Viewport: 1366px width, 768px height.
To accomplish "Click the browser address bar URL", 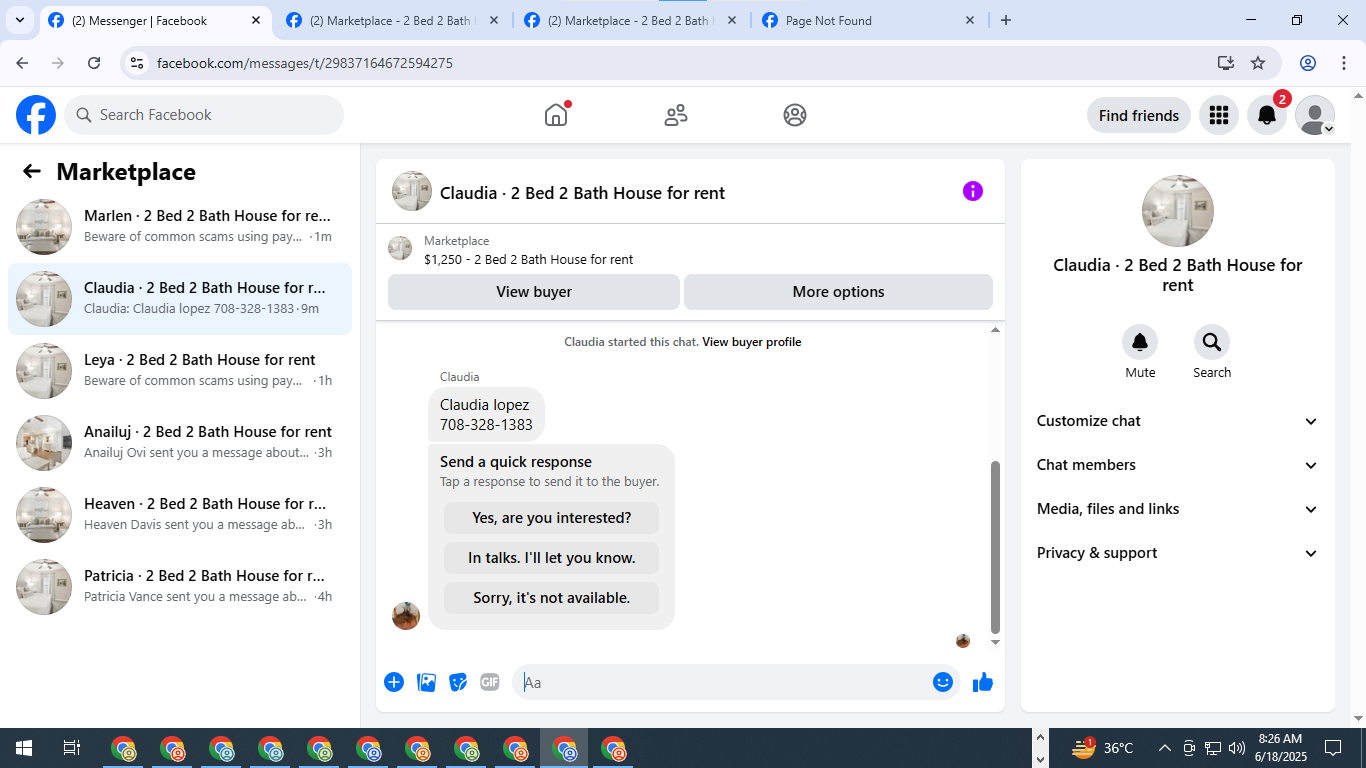I will pyautogui.click(x=305, y=63).
